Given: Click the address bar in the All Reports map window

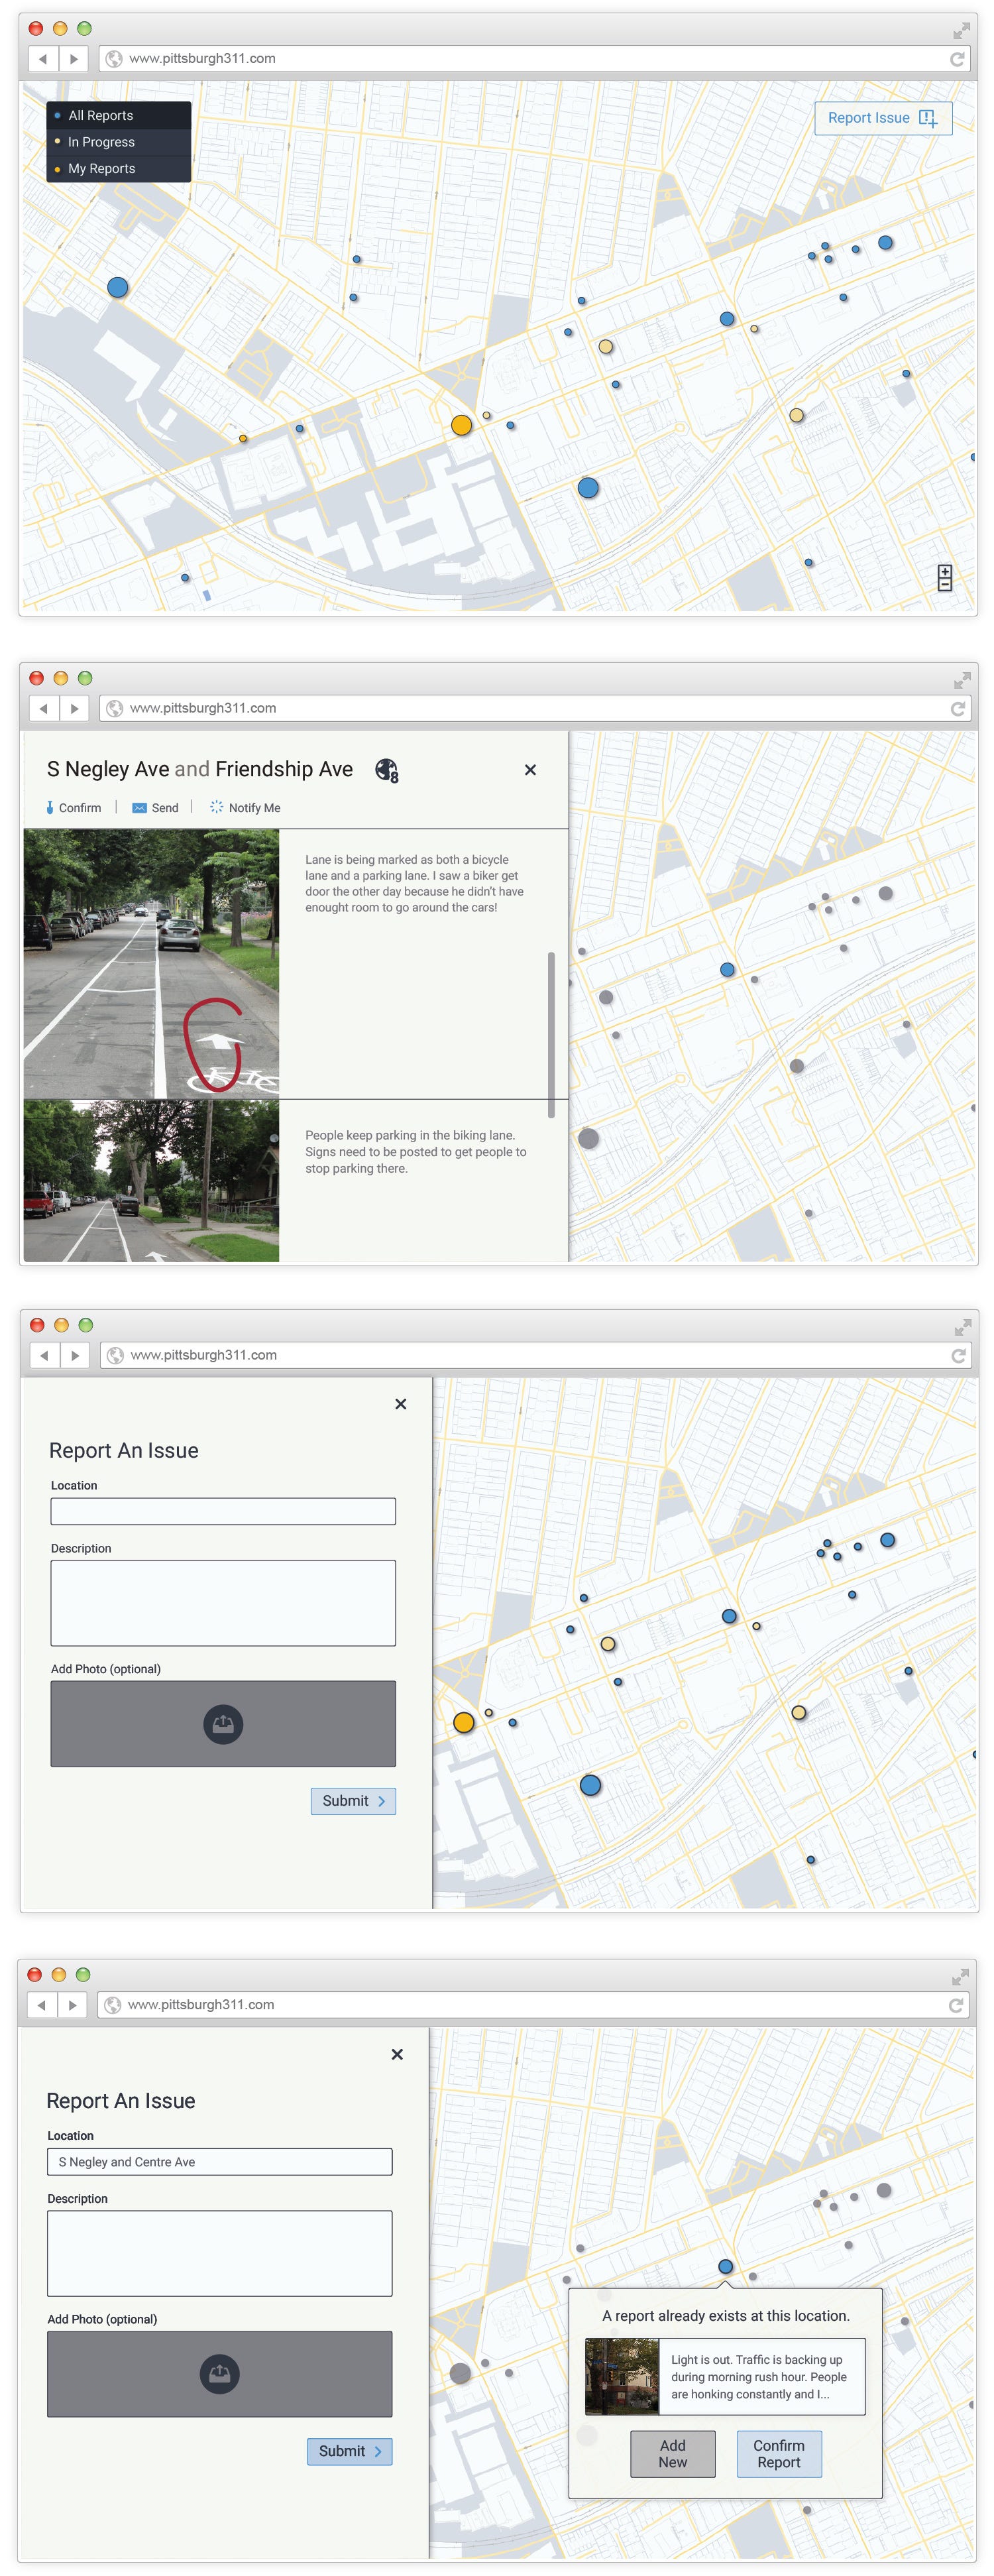Looking at the screenshot, I should point(535,59).
